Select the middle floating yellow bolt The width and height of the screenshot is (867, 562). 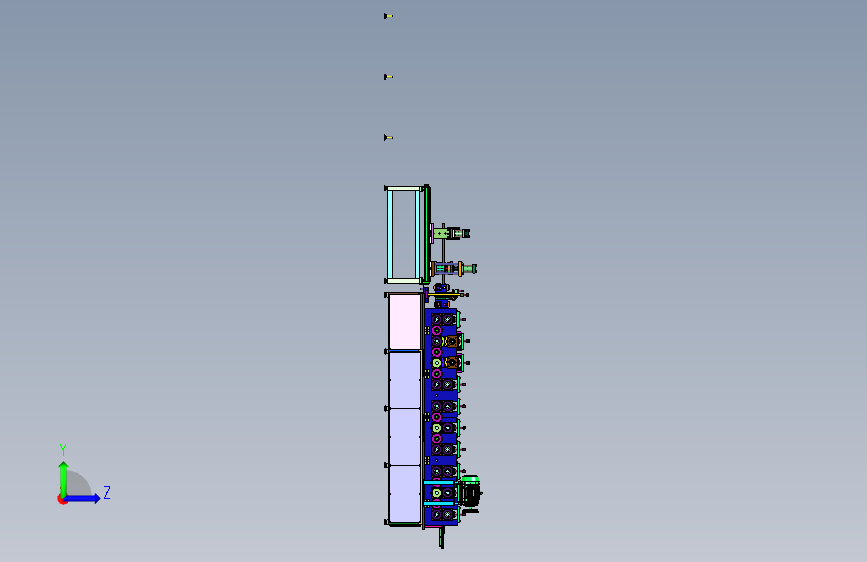click(388, 77)
